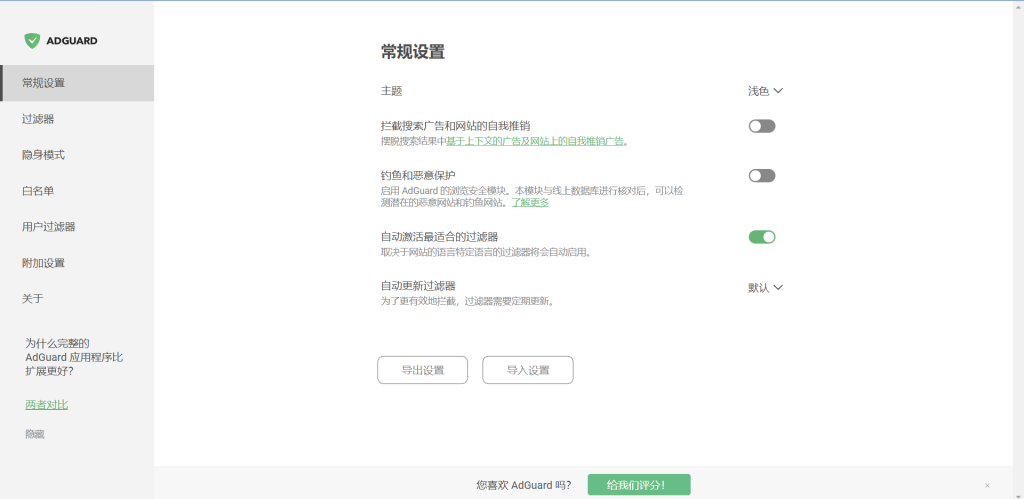
Task: Open the 基于上下文的广告及网站上的自我推销广告 link
Action: pos(535,140)
